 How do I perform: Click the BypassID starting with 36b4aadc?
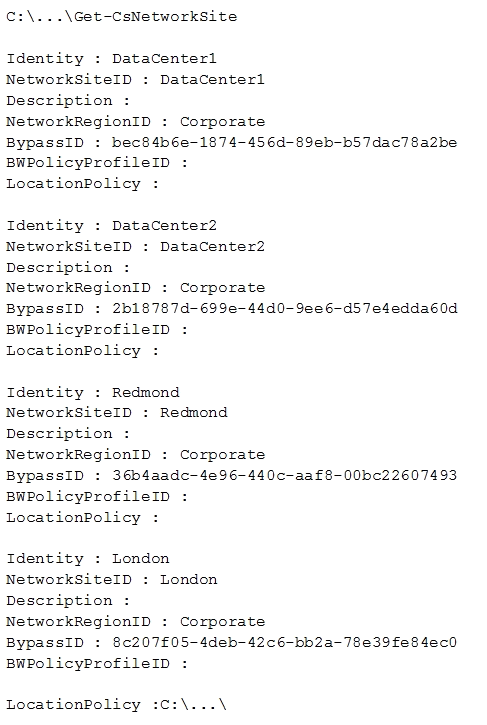[284, 475]
